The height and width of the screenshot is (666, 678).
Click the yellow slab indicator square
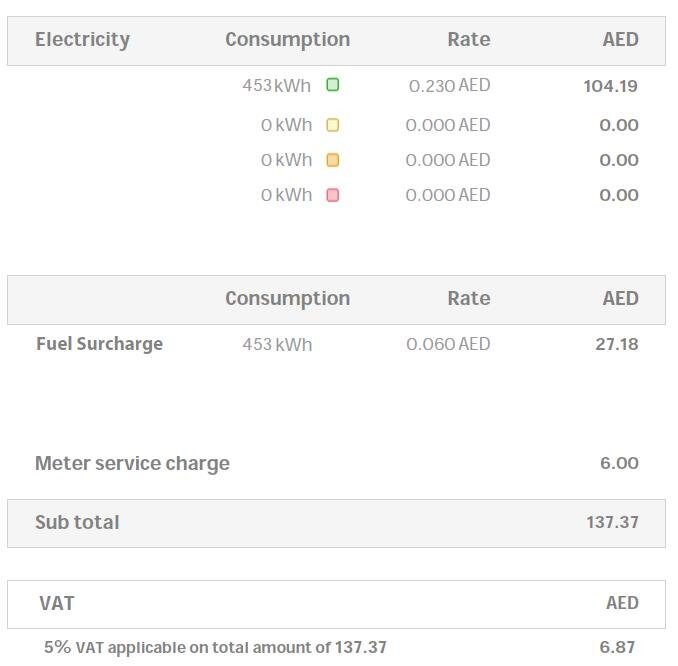333,125
